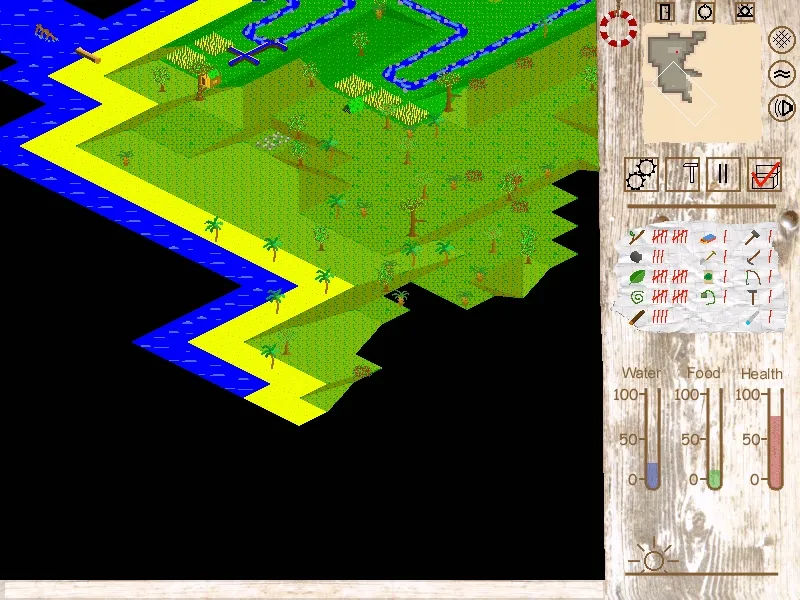The height and width of the screenshot is (600, 800).
Task: Select the shovel tool in inventory
Action: pyautogui.click(x=708, y=257)
